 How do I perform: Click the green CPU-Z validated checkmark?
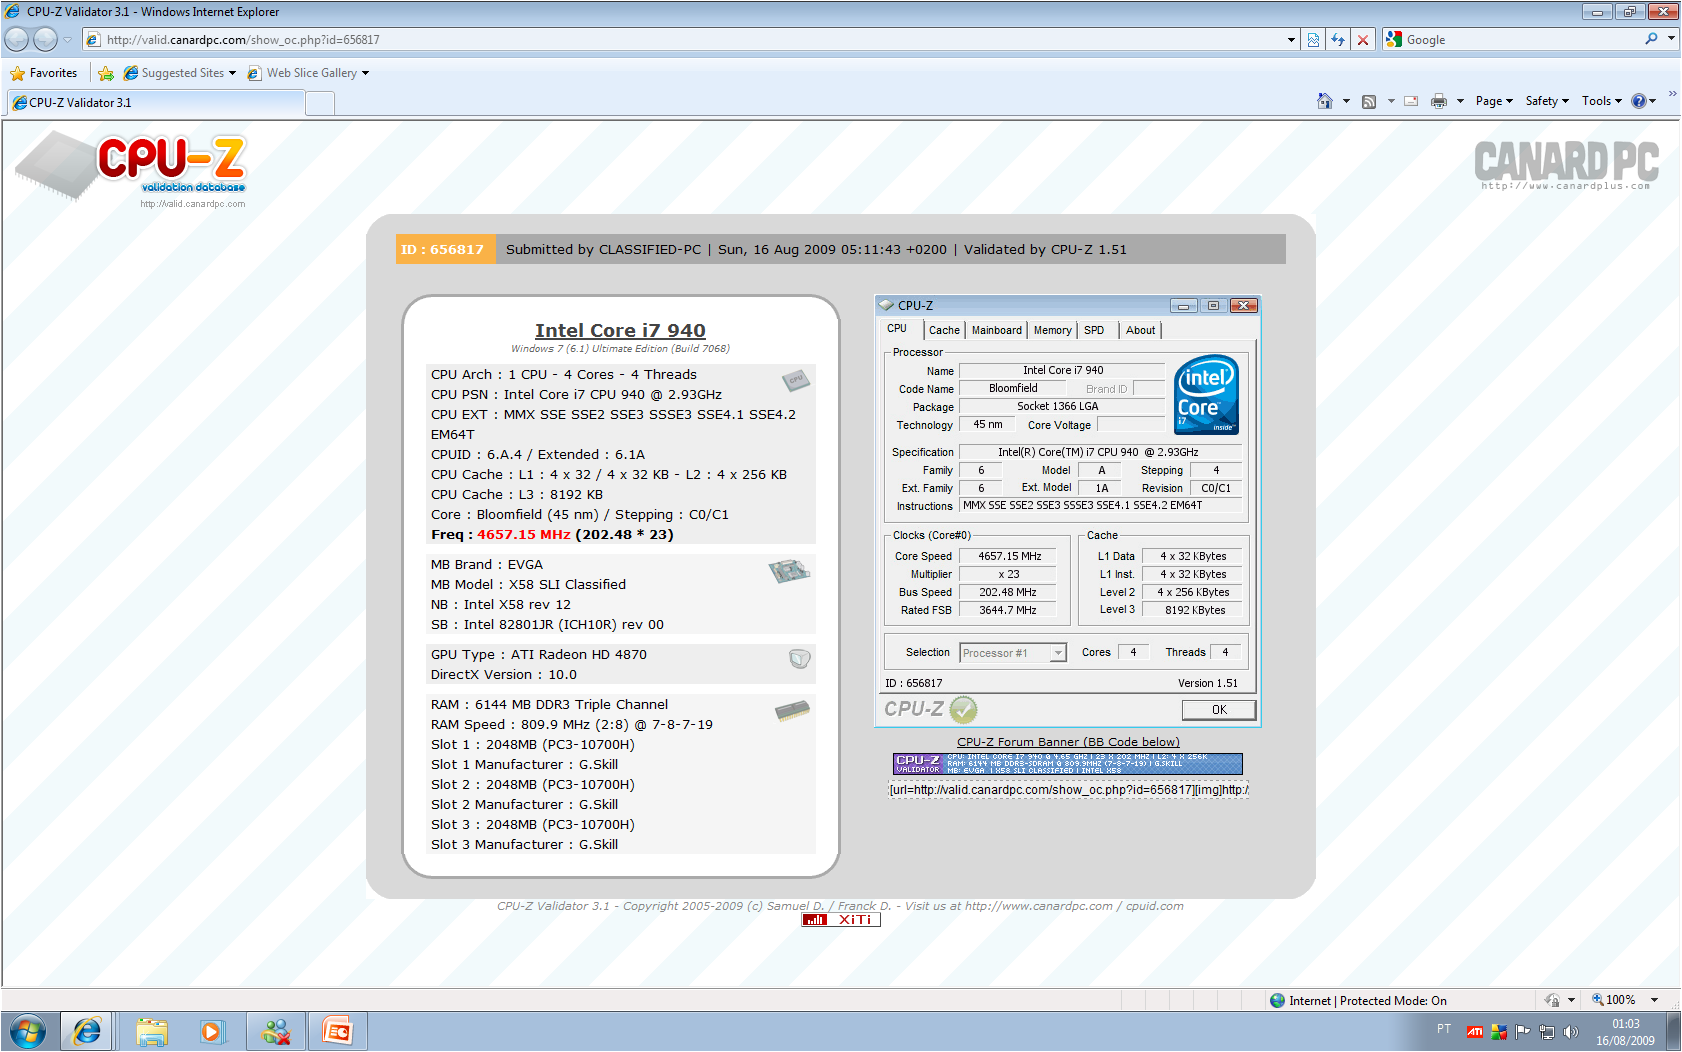click(x=963, y=710)
